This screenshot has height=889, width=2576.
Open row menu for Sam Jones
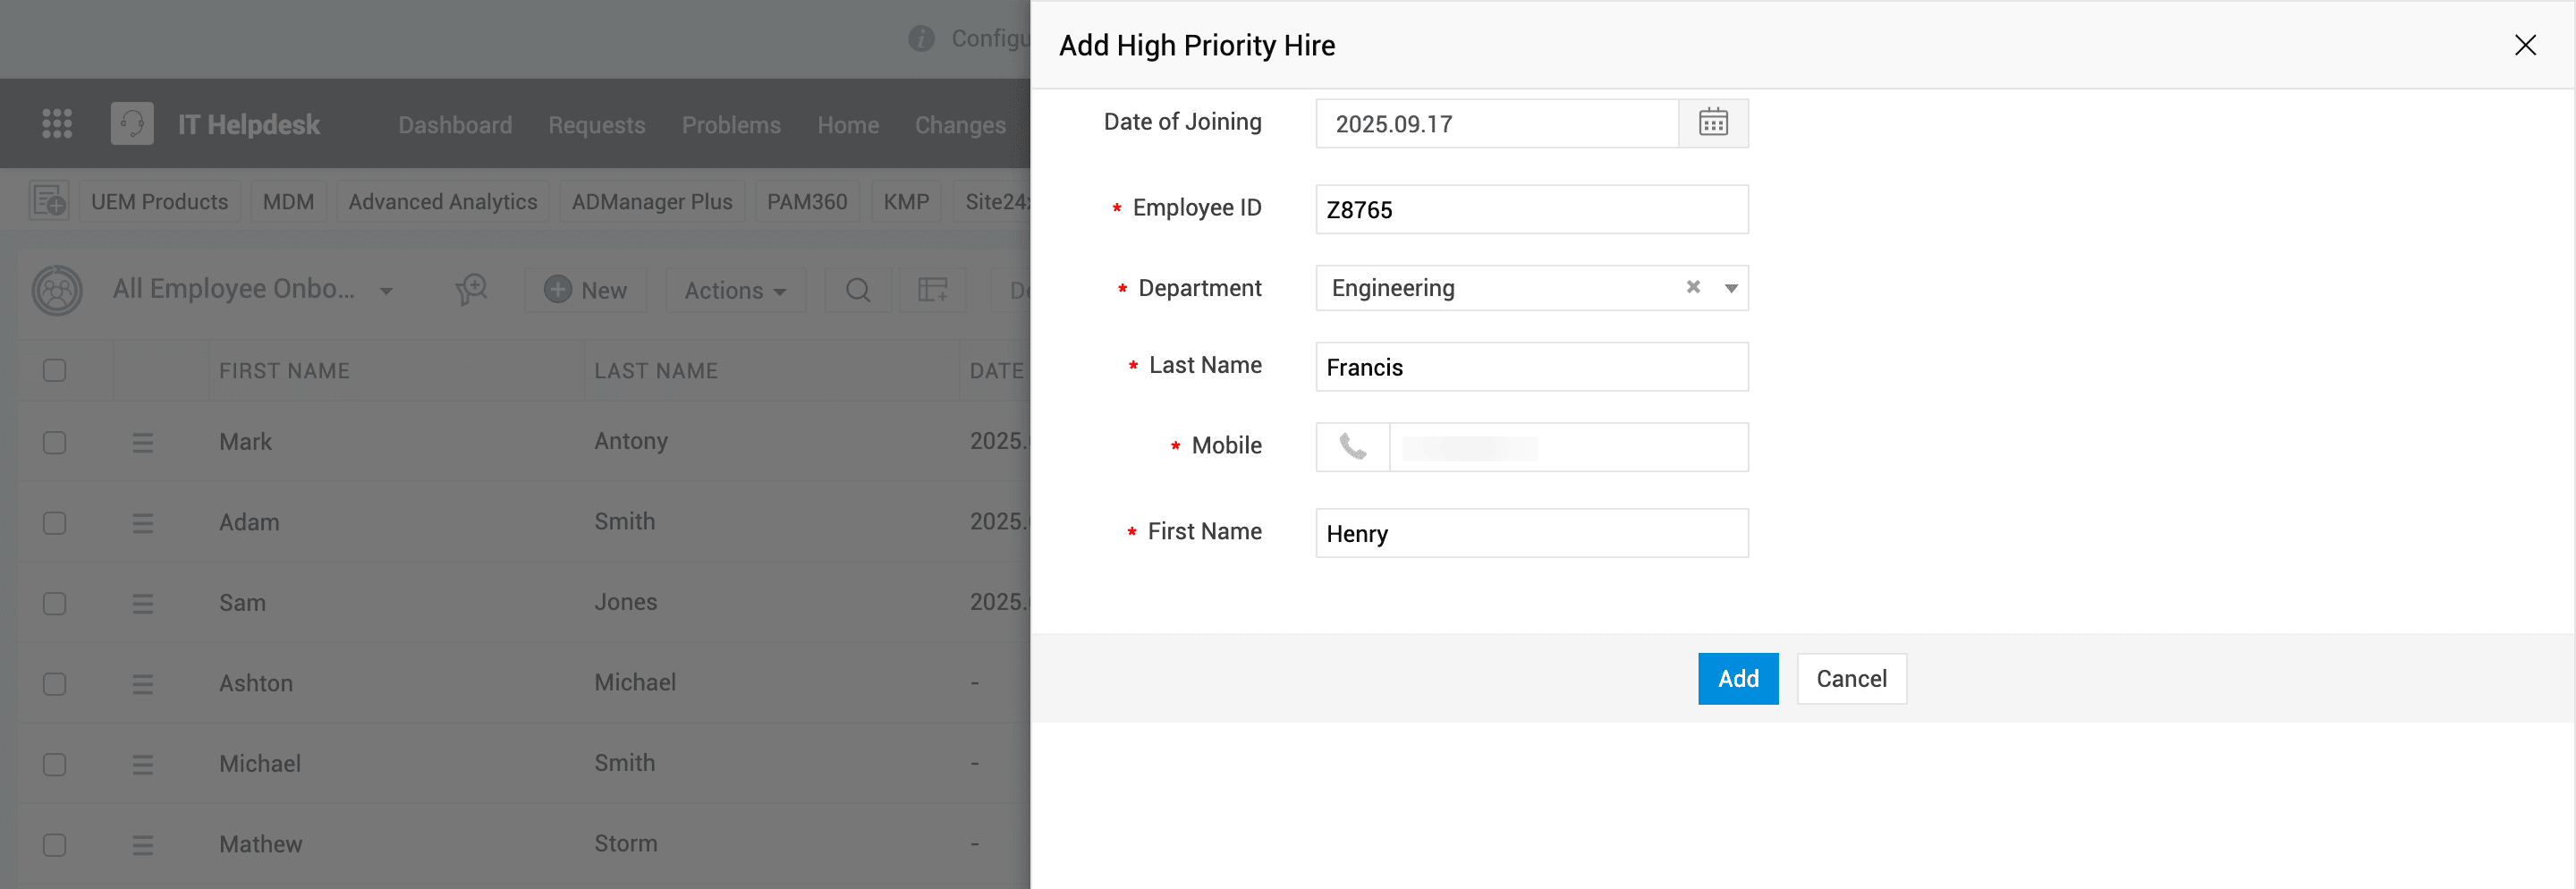tap(143, 603)
